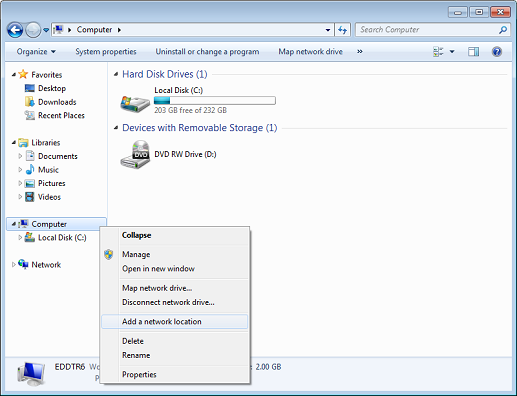Click the Hard Disk Drives (1) header
This screenshot has width=517, height=396.
point(165,74)
